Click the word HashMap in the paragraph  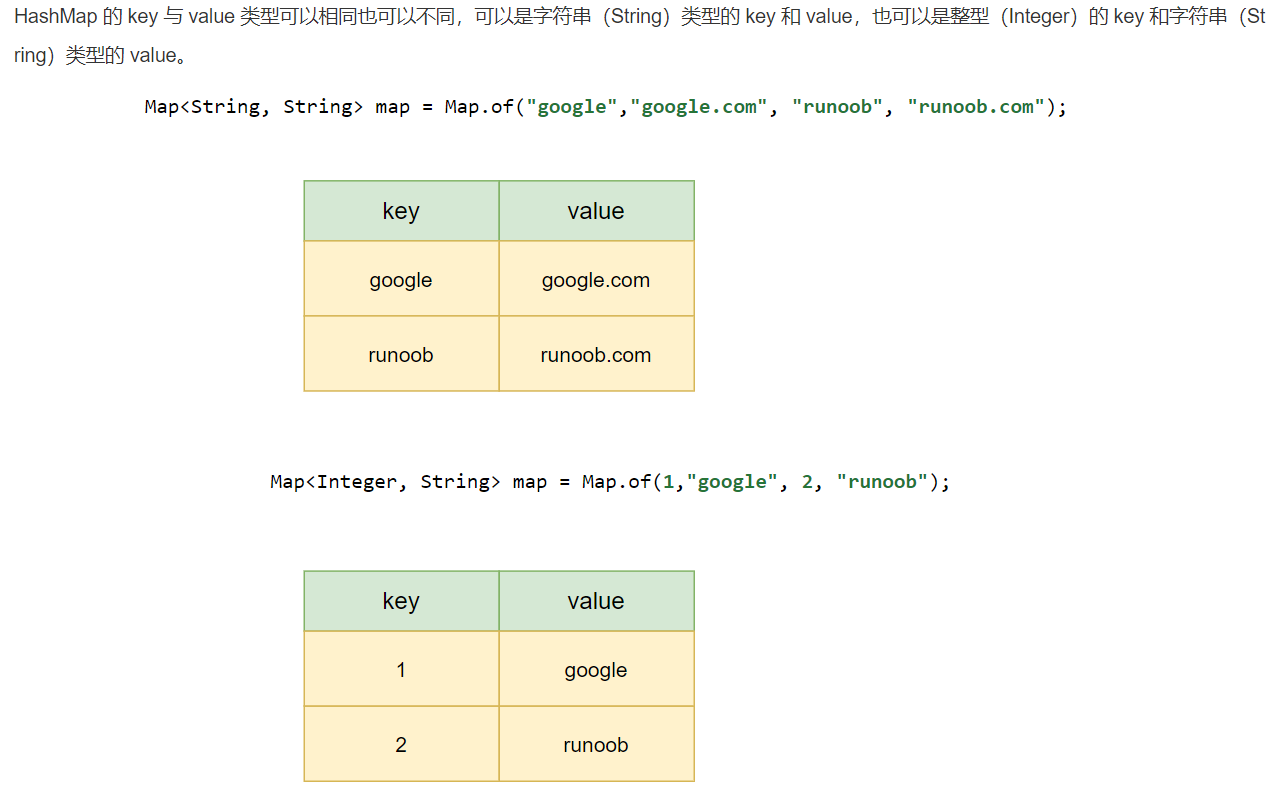point(55,19)
